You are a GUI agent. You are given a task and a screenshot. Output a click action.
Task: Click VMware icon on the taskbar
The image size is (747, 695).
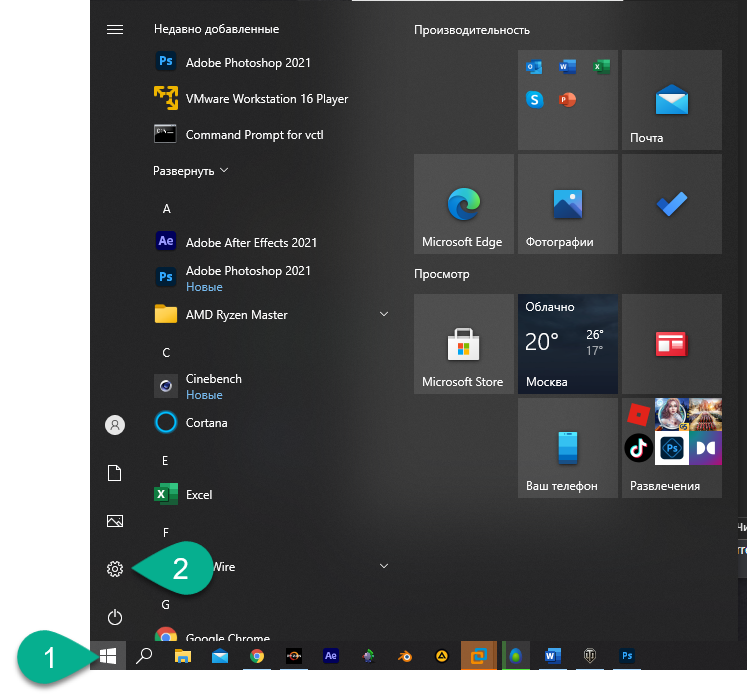478,655
